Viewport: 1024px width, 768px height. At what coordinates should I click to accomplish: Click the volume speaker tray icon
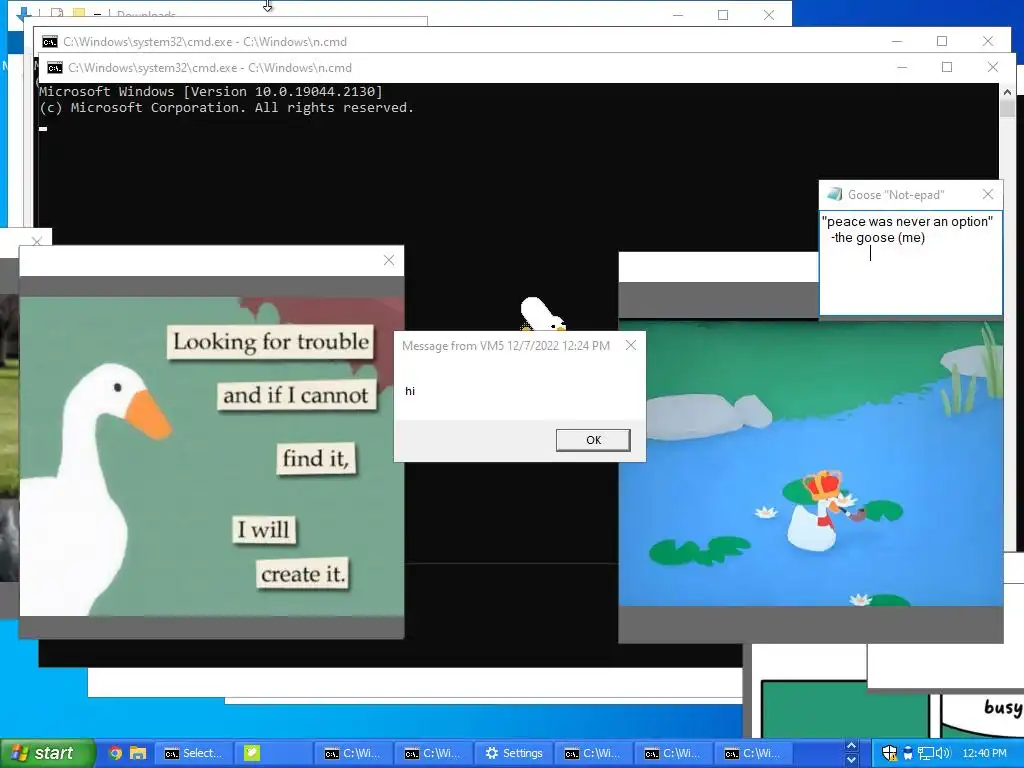pos(943,753)
